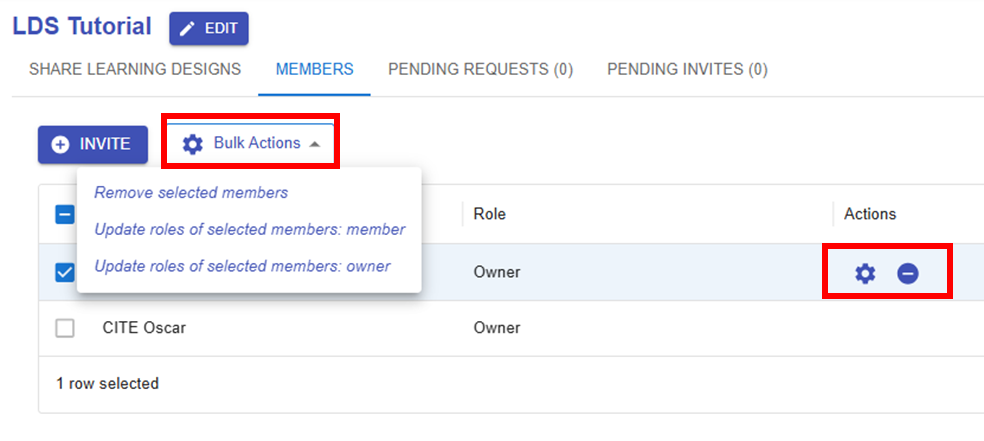
Task: Toggle the select-all header checkbox
Action: pos(65,214)
